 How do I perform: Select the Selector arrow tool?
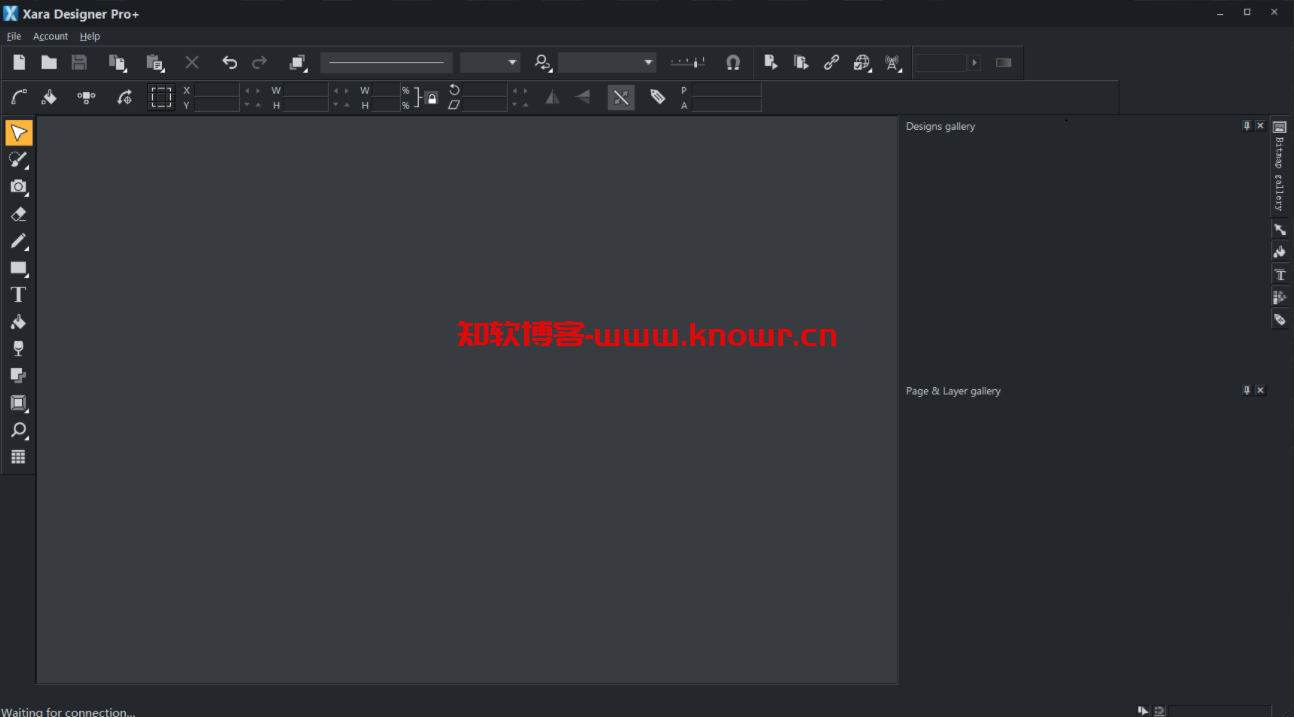pyautogui.click(x=18, y=133)
